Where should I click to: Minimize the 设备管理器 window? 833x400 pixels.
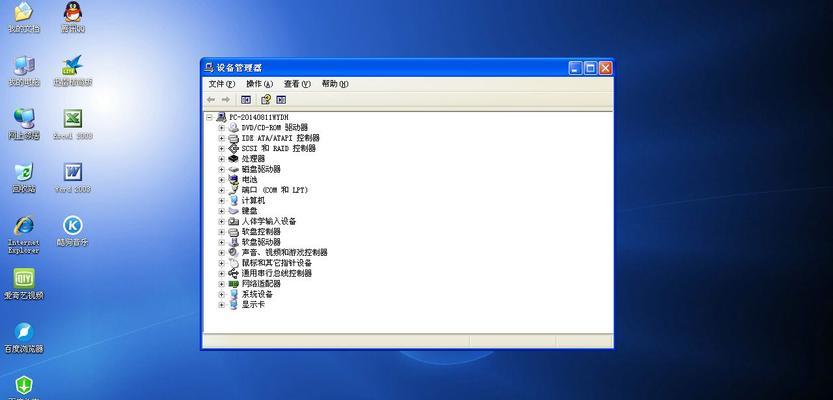[x=575, y=67]
